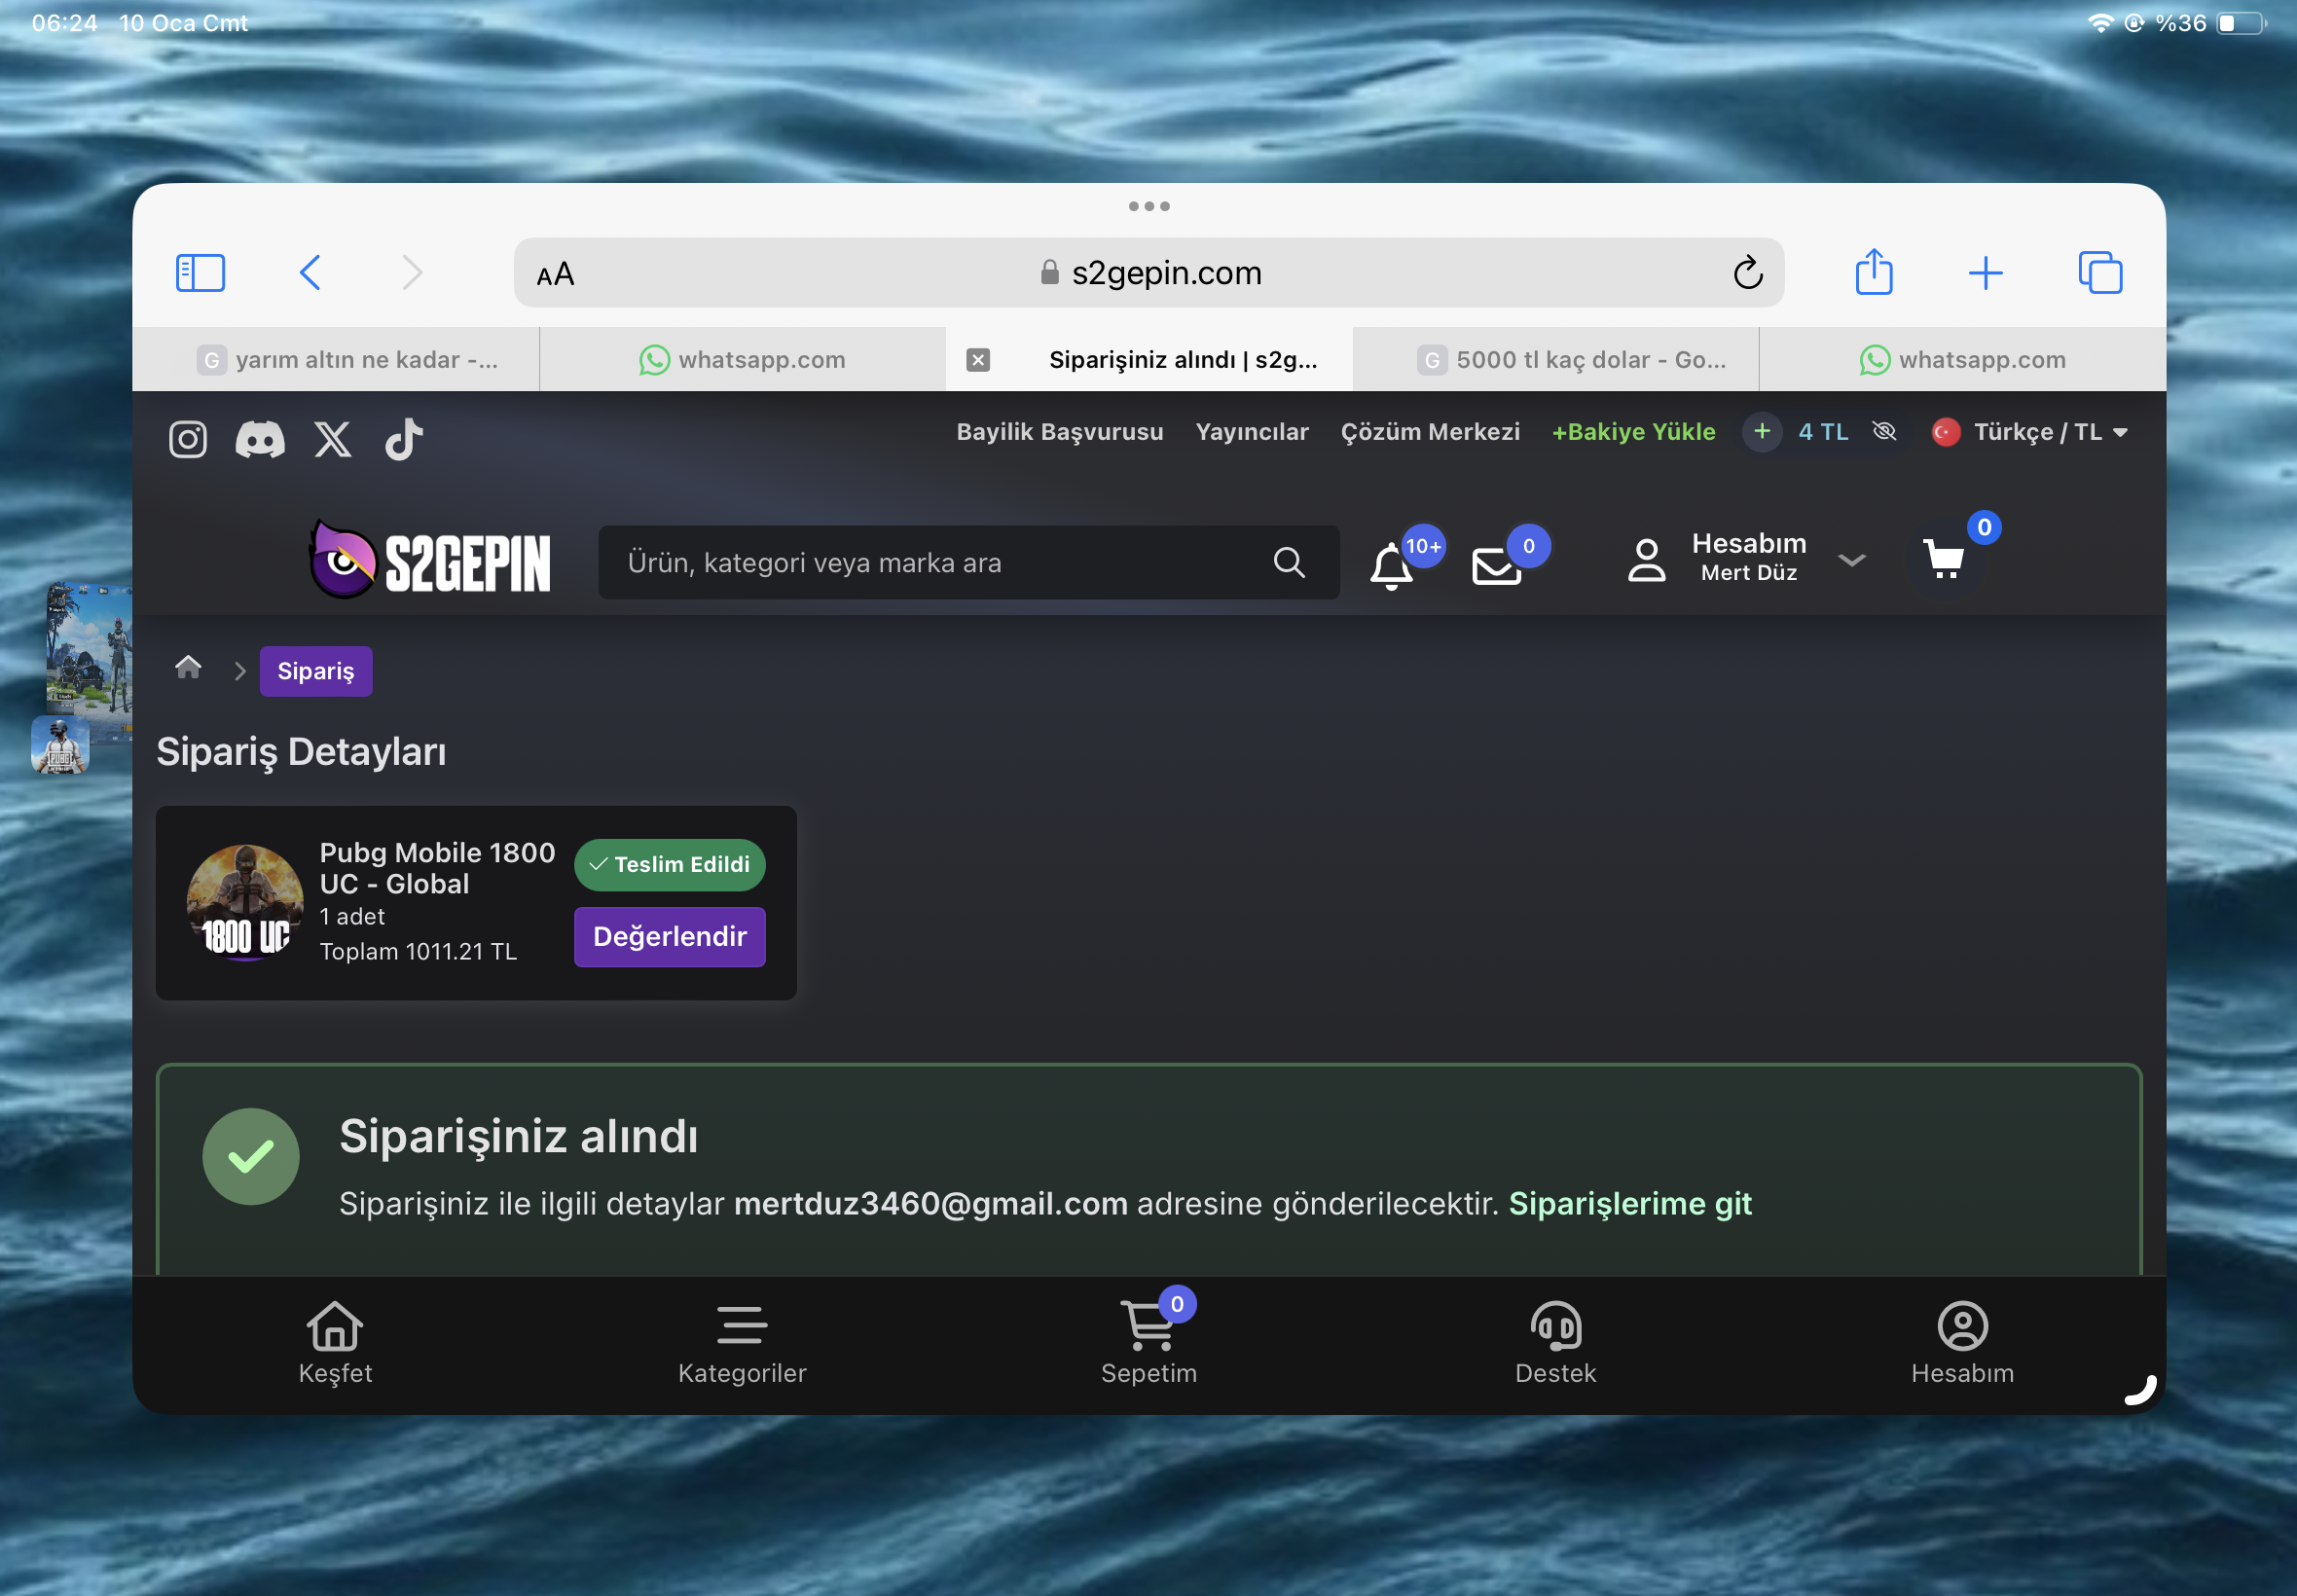
Task: Open the Pubg Mobile 1800 UC thumbnail
Action: pyautogui.click(x=245, y=903)
